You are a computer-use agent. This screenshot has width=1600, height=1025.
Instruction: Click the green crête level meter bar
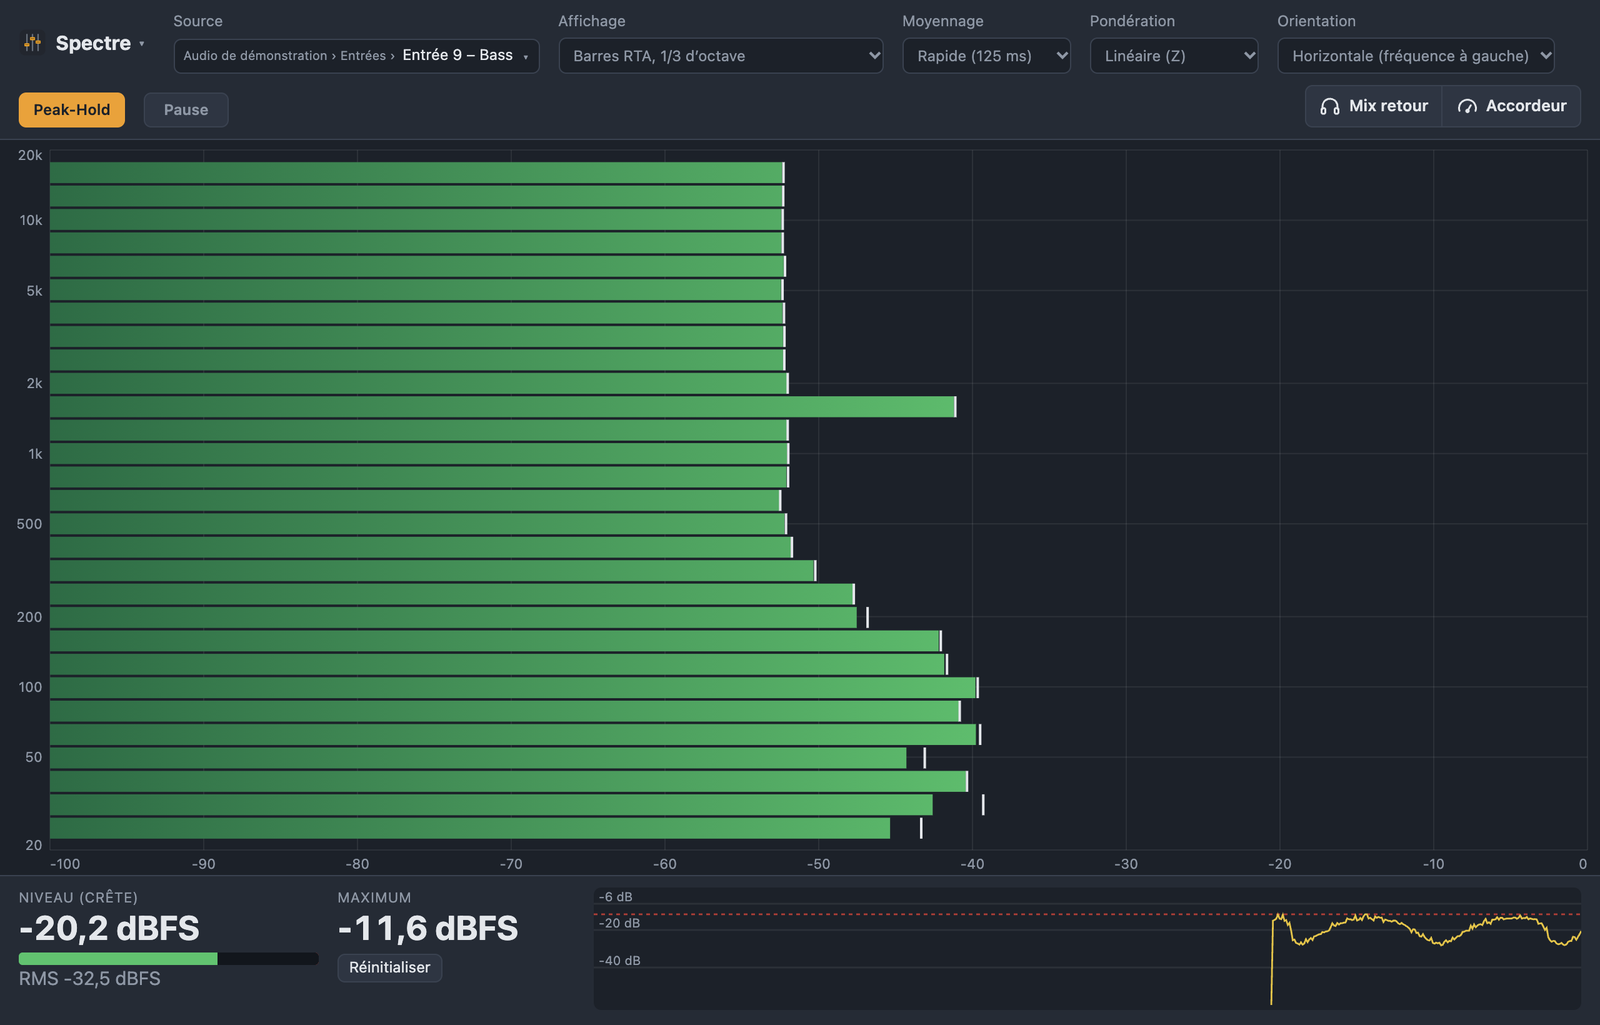pos(118,959)
